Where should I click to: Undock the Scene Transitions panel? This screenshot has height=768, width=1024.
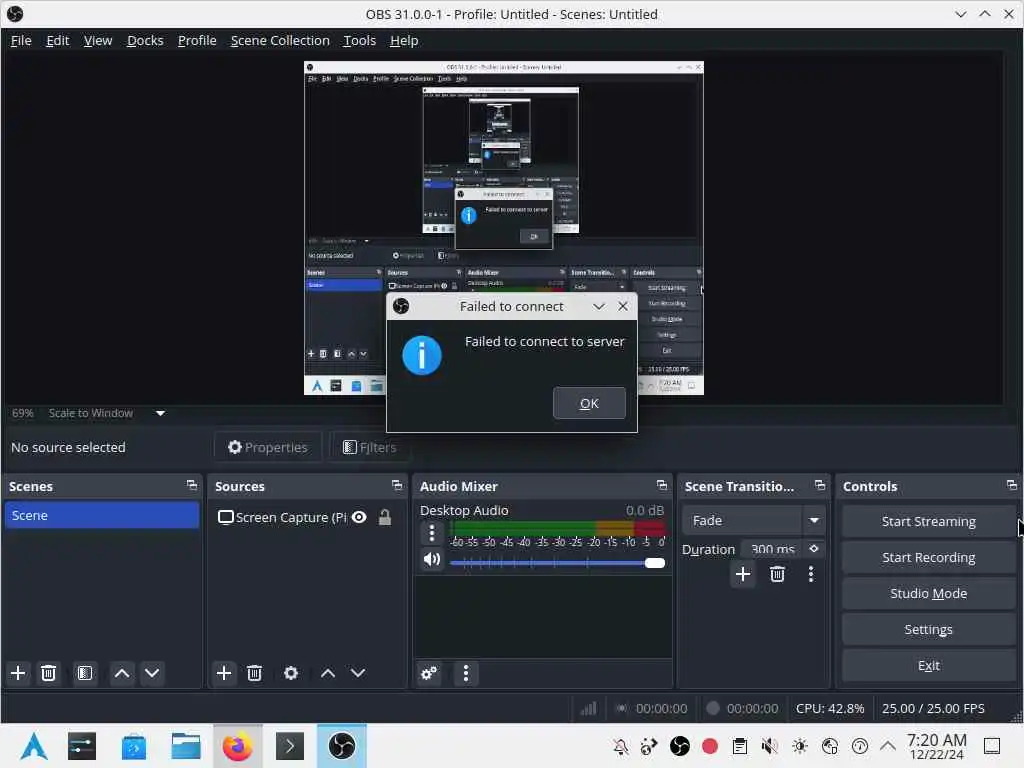820,485
